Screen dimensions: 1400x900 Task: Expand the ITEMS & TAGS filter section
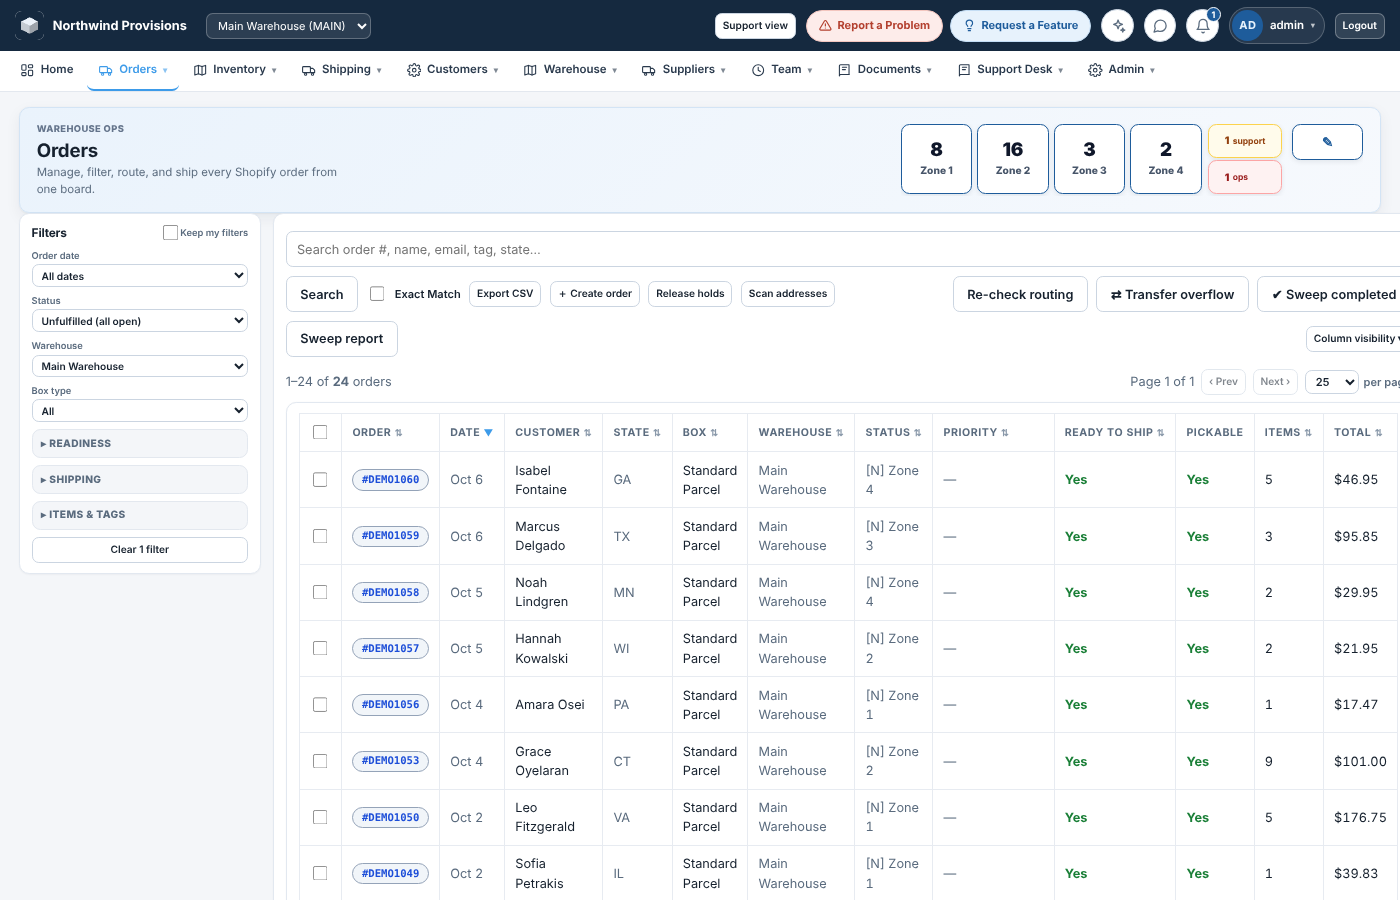[x=140, y=515]
